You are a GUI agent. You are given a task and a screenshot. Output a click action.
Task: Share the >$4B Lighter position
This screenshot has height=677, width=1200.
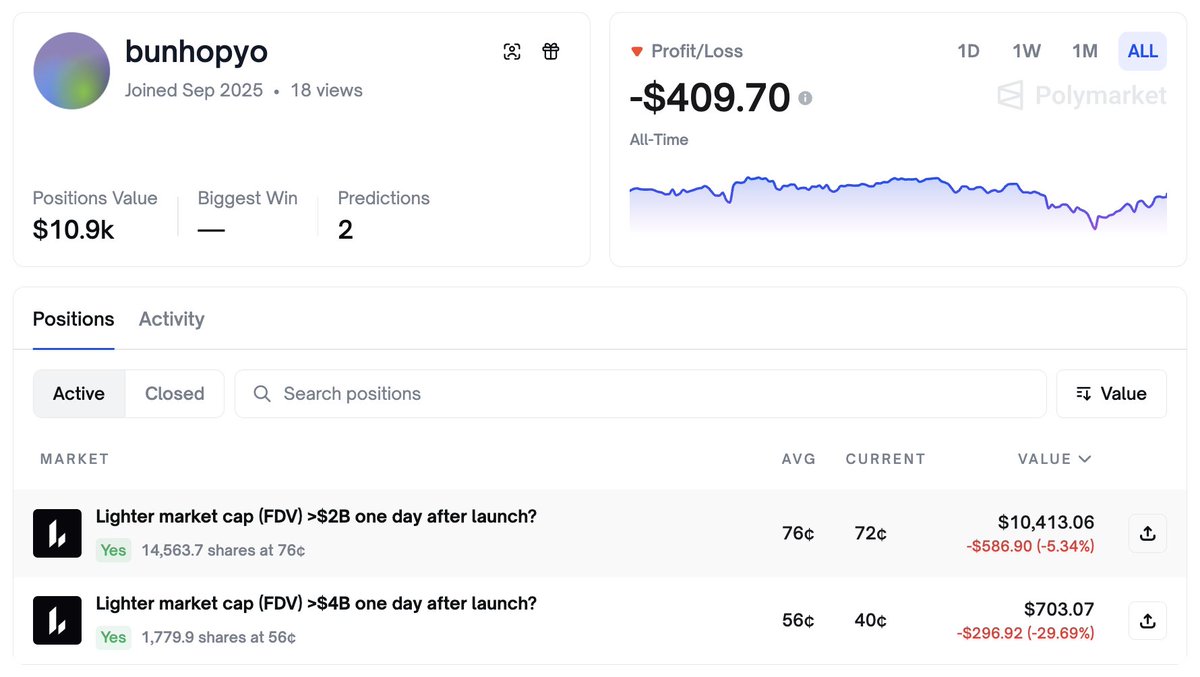coord(1147,621)
